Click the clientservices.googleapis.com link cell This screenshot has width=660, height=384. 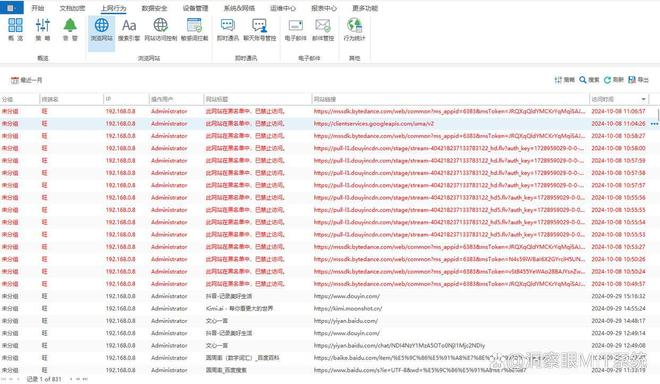point(374,124)
